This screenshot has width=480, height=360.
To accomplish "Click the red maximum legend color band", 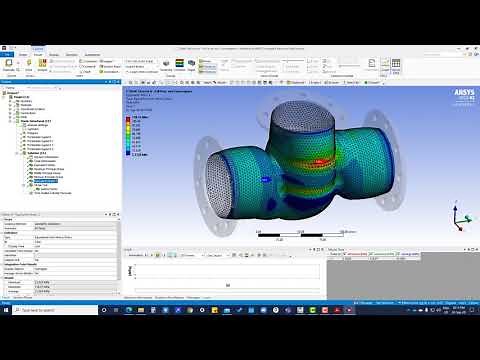I will coord(128,118).
